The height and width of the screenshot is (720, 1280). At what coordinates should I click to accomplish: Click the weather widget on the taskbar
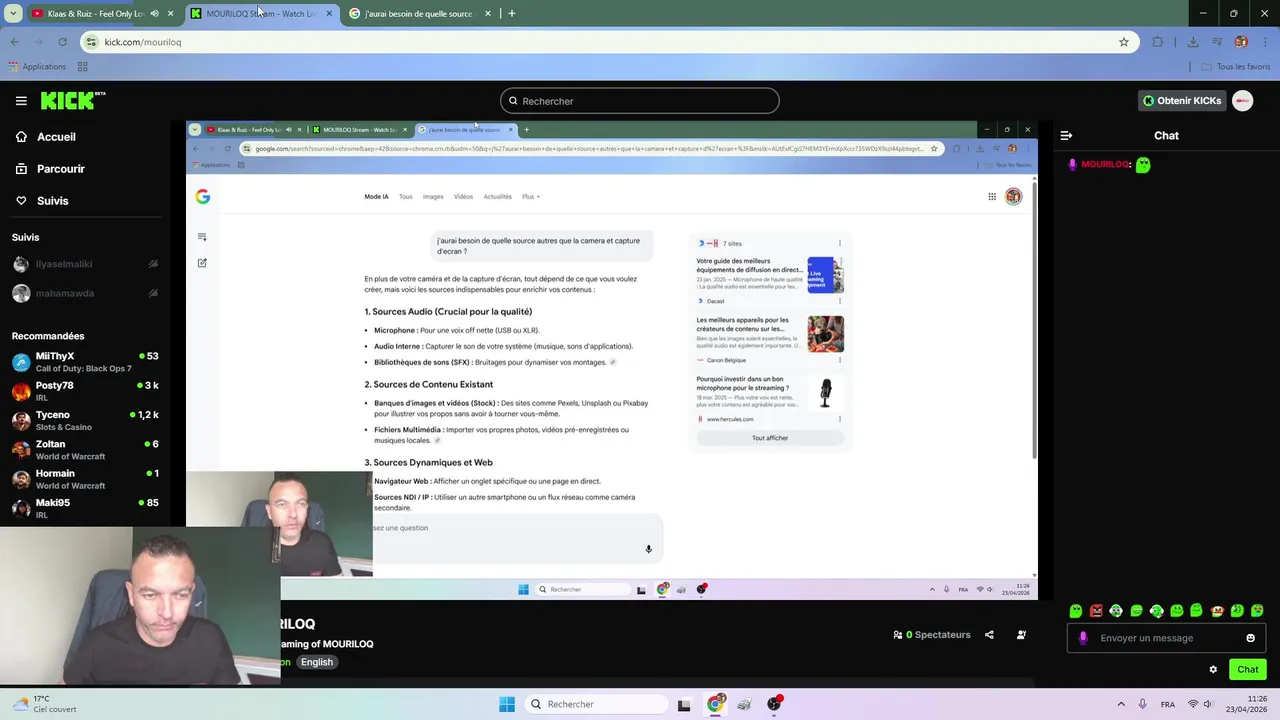[x=44, y=704]
